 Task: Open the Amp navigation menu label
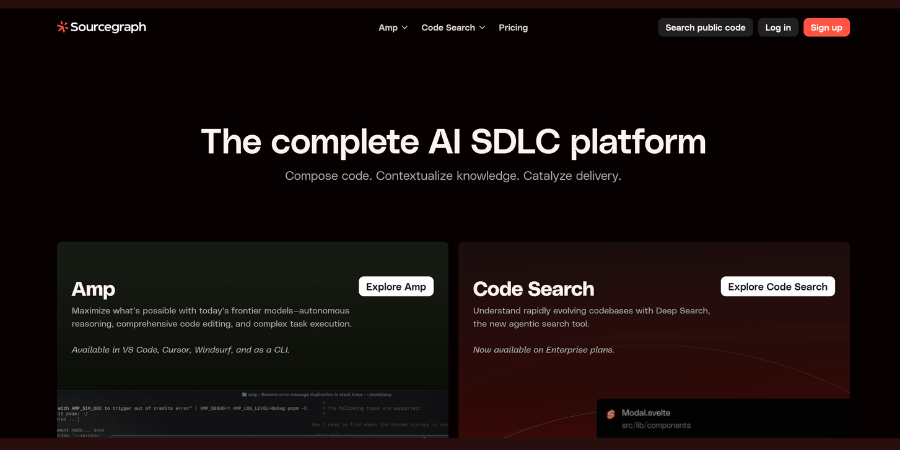point(388,28)
